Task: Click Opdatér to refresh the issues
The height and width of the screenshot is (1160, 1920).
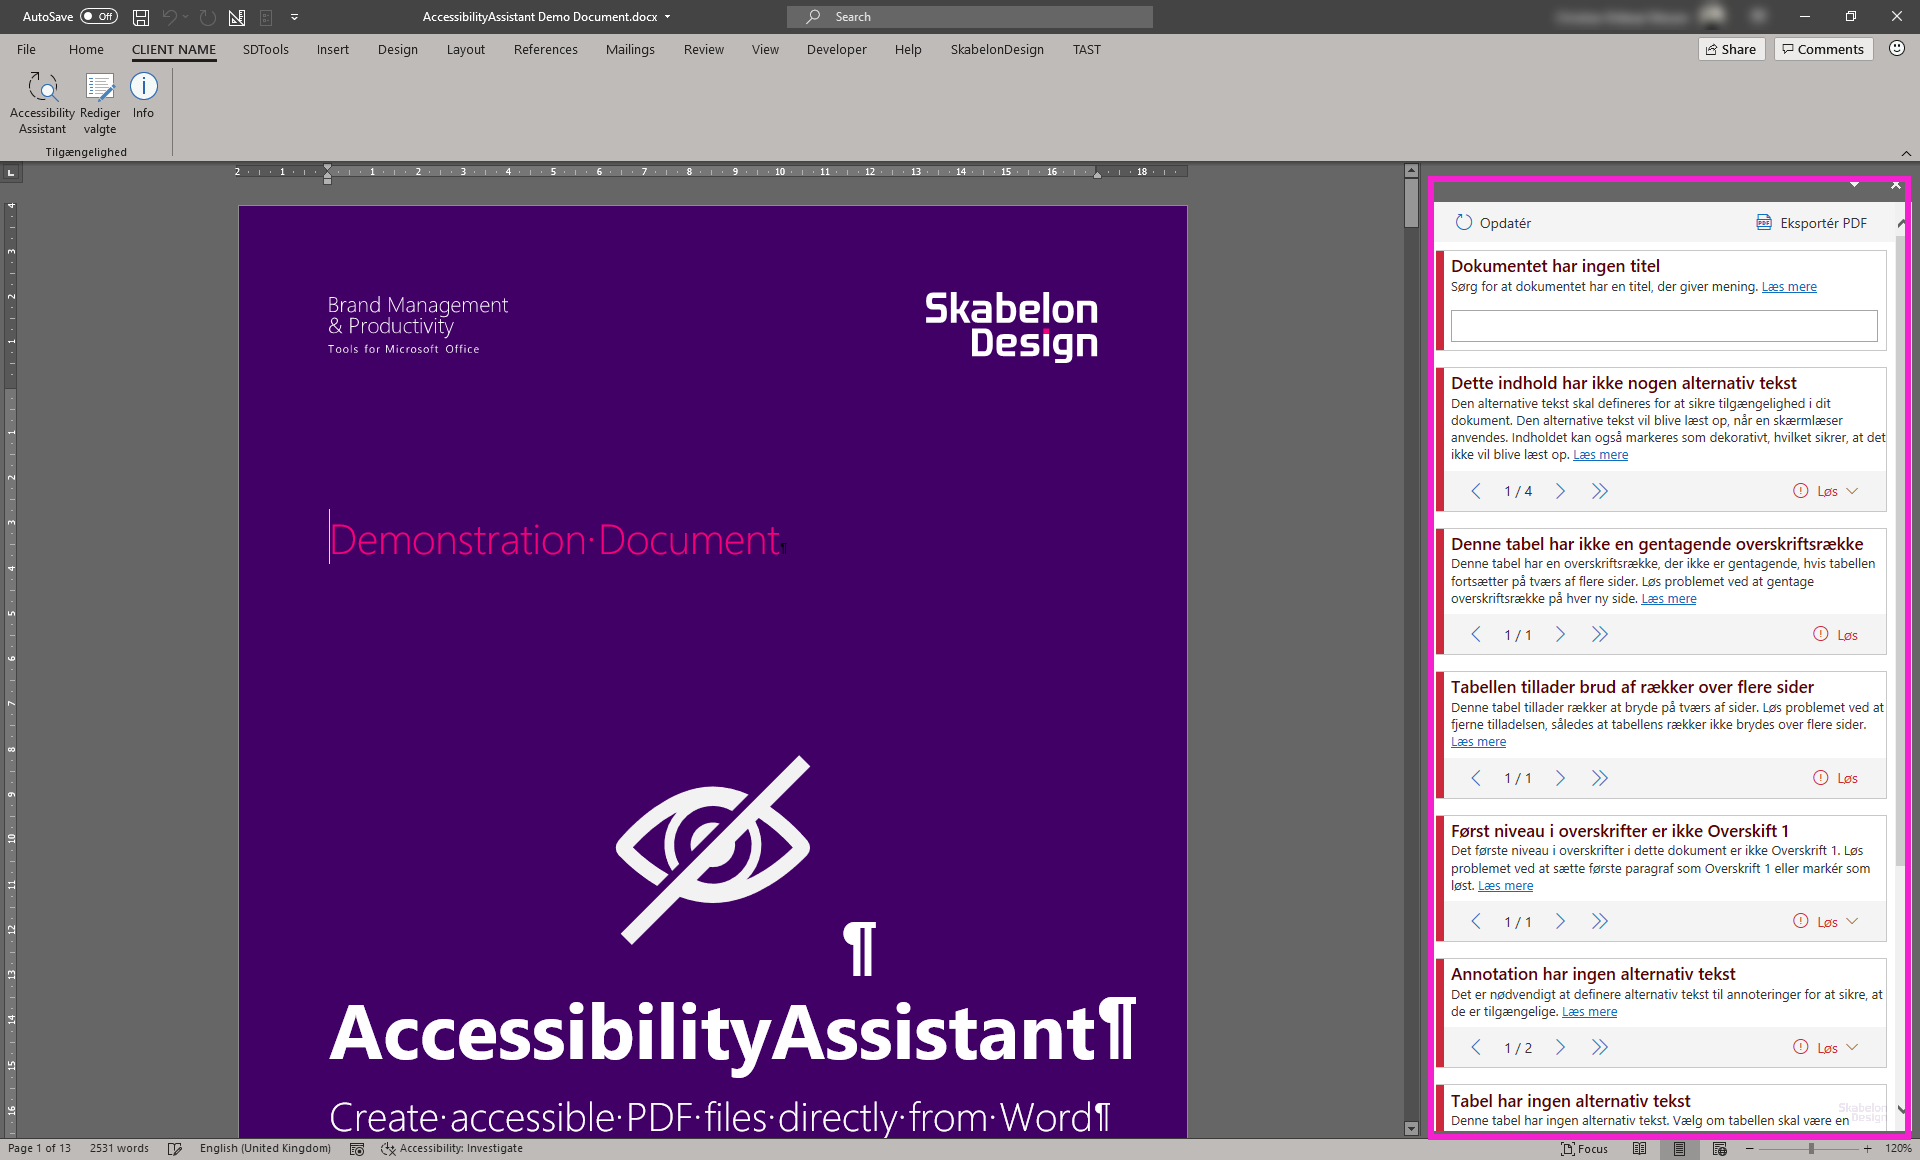Action: (x=1493, y=223)
